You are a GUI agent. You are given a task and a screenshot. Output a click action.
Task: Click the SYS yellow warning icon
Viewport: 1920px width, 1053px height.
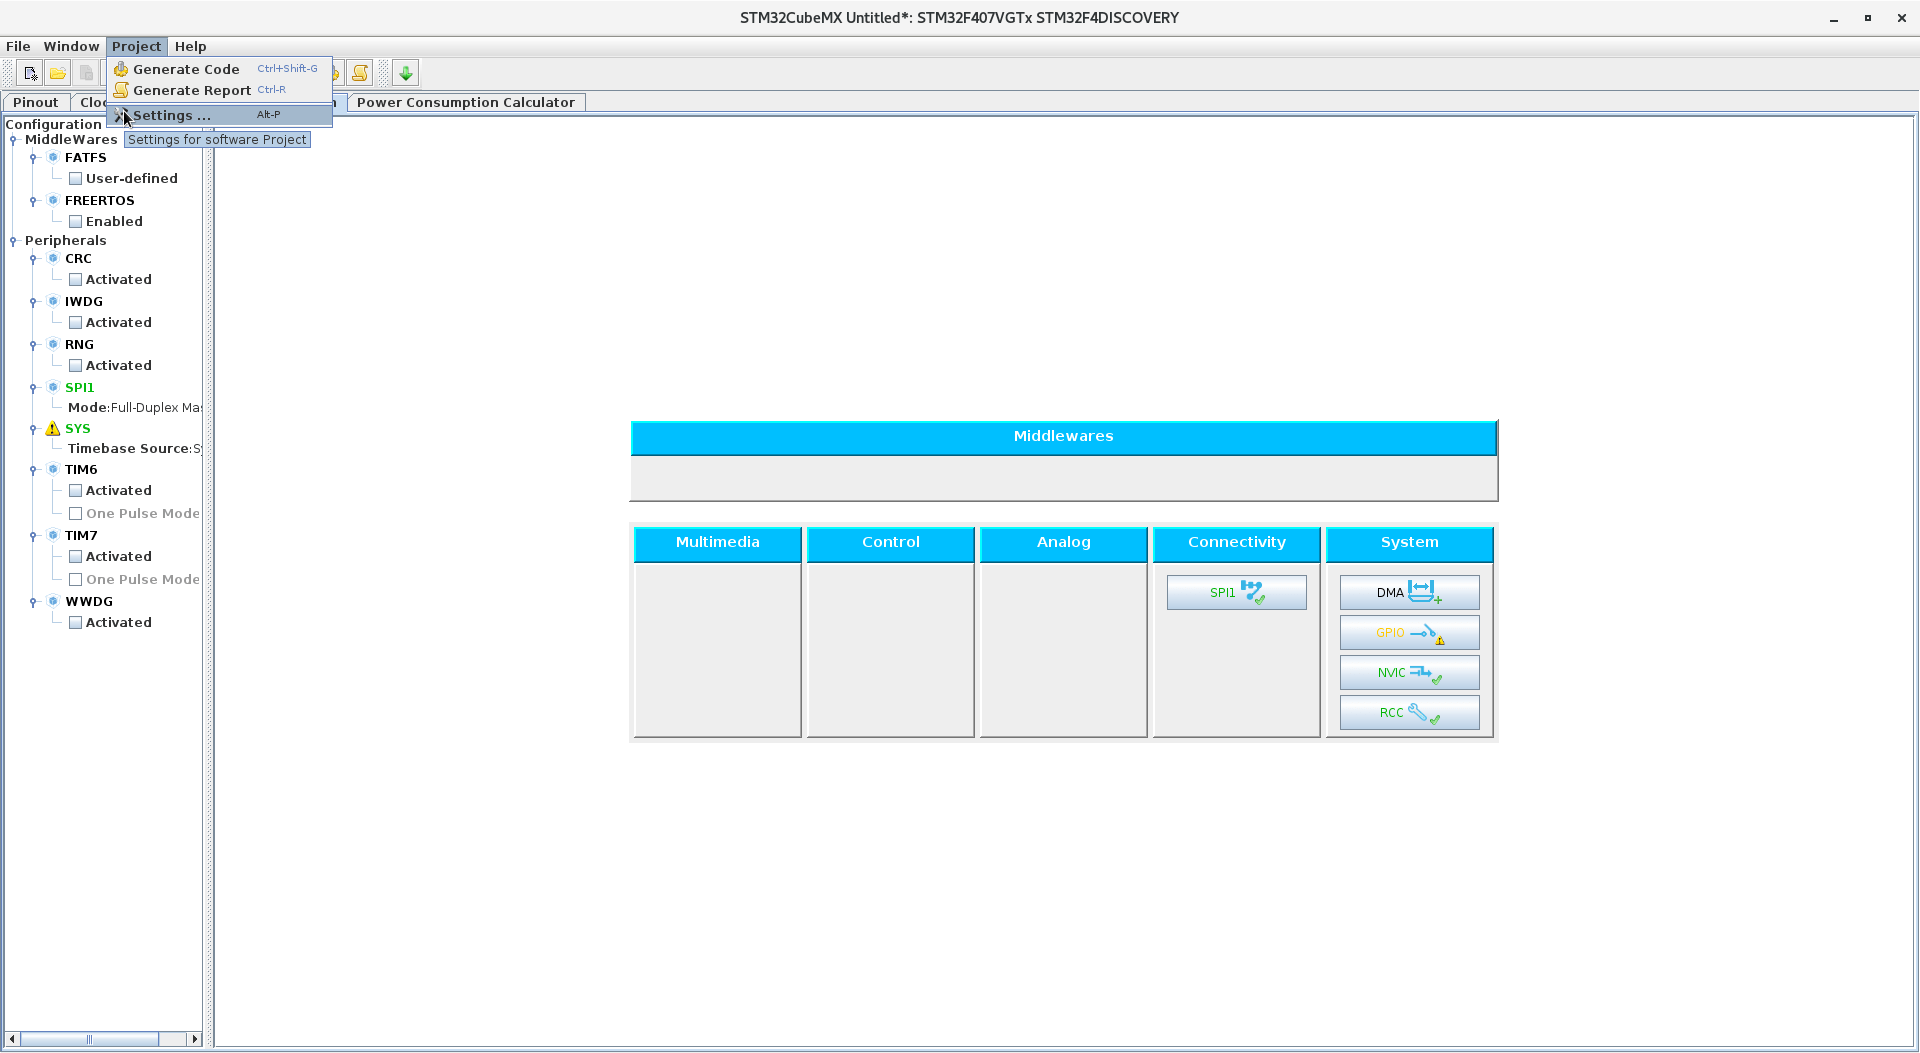point(53,428)
